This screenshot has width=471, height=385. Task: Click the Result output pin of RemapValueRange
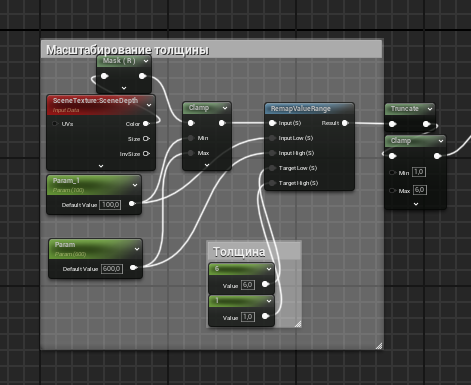click(x=345, y=123)
